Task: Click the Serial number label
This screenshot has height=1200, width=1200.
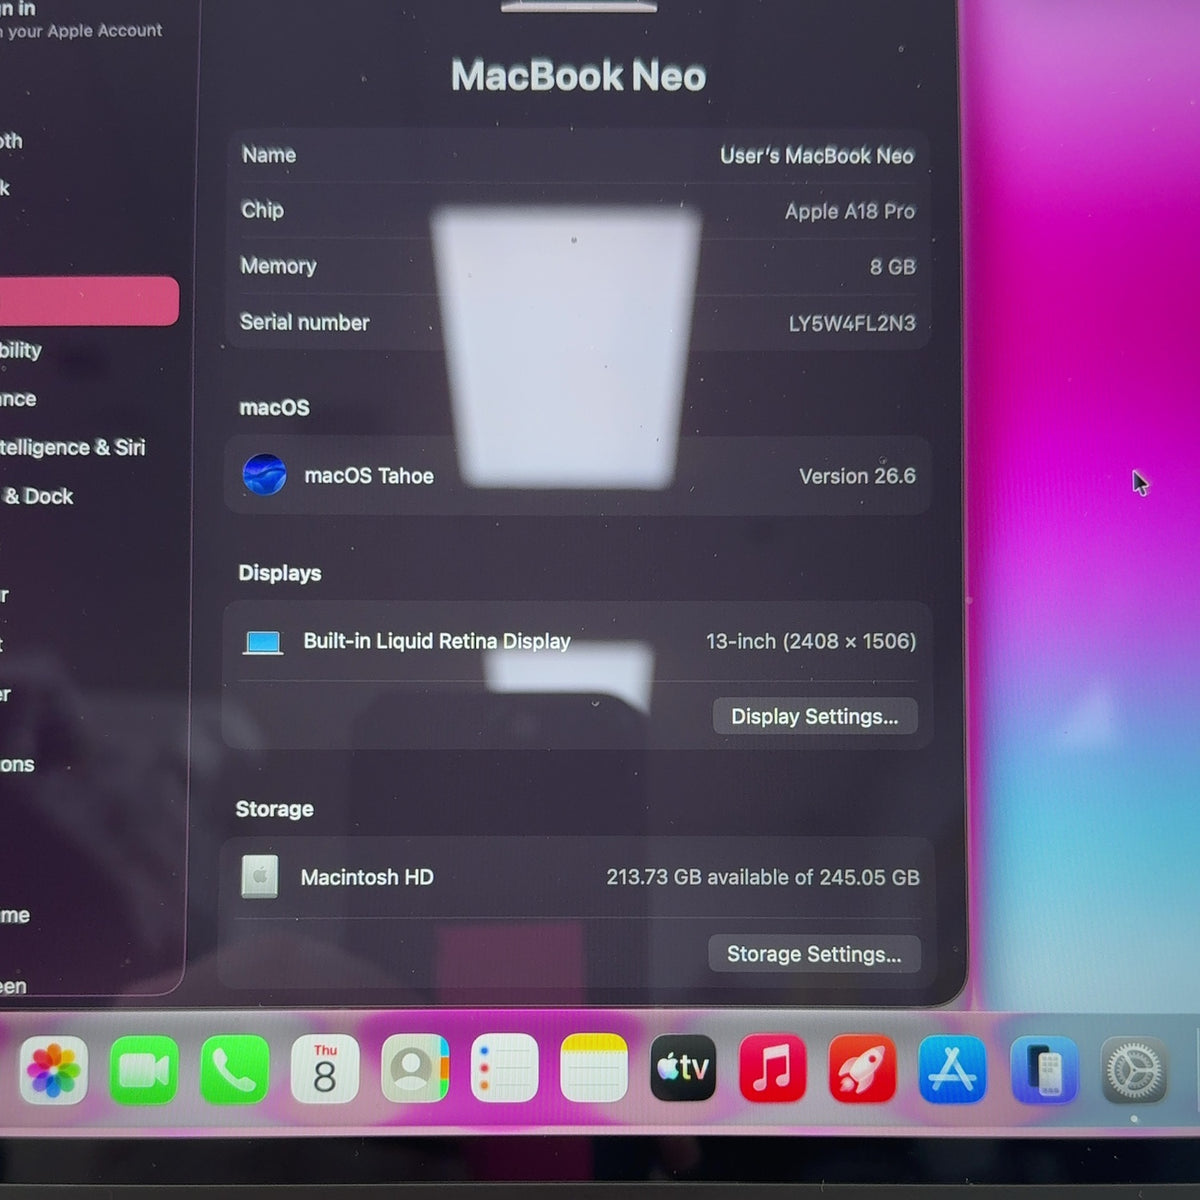Action: [304, 322]
